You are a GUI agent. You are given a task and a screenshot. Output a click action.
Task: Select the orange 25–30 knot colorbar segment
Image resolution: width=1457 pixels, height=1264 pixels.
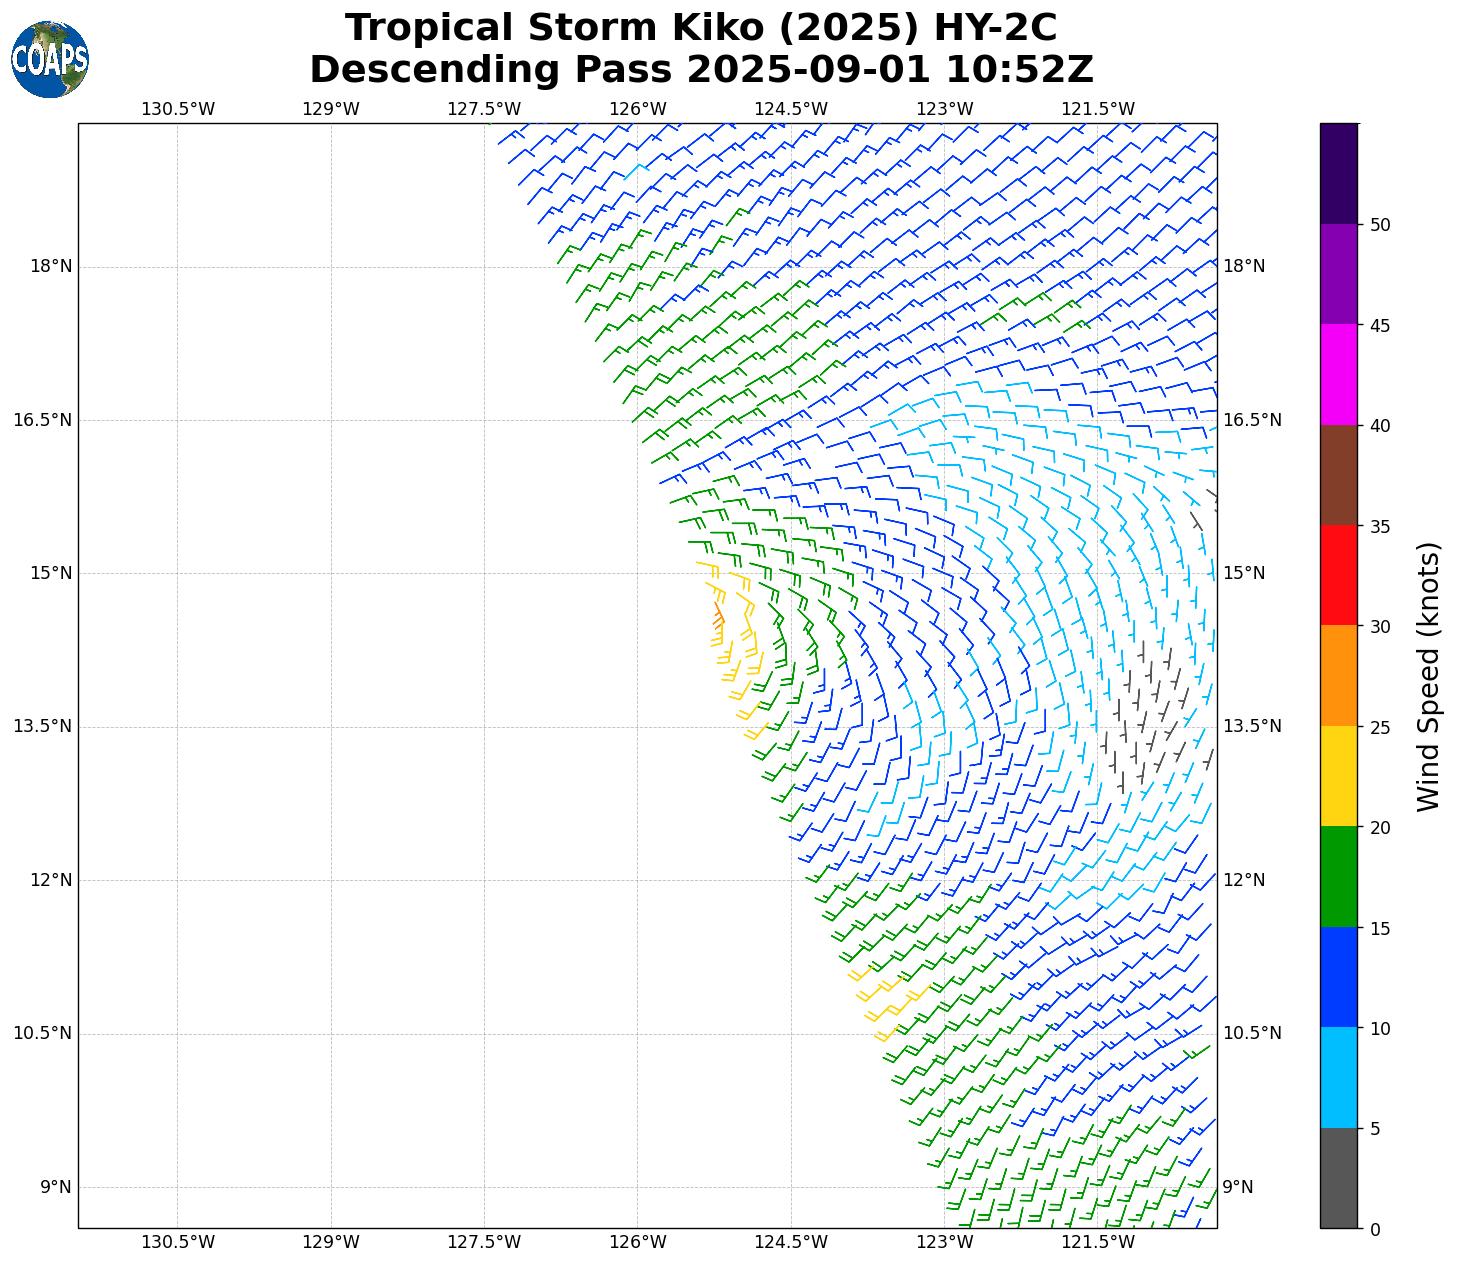click(x=1338, y=675)
